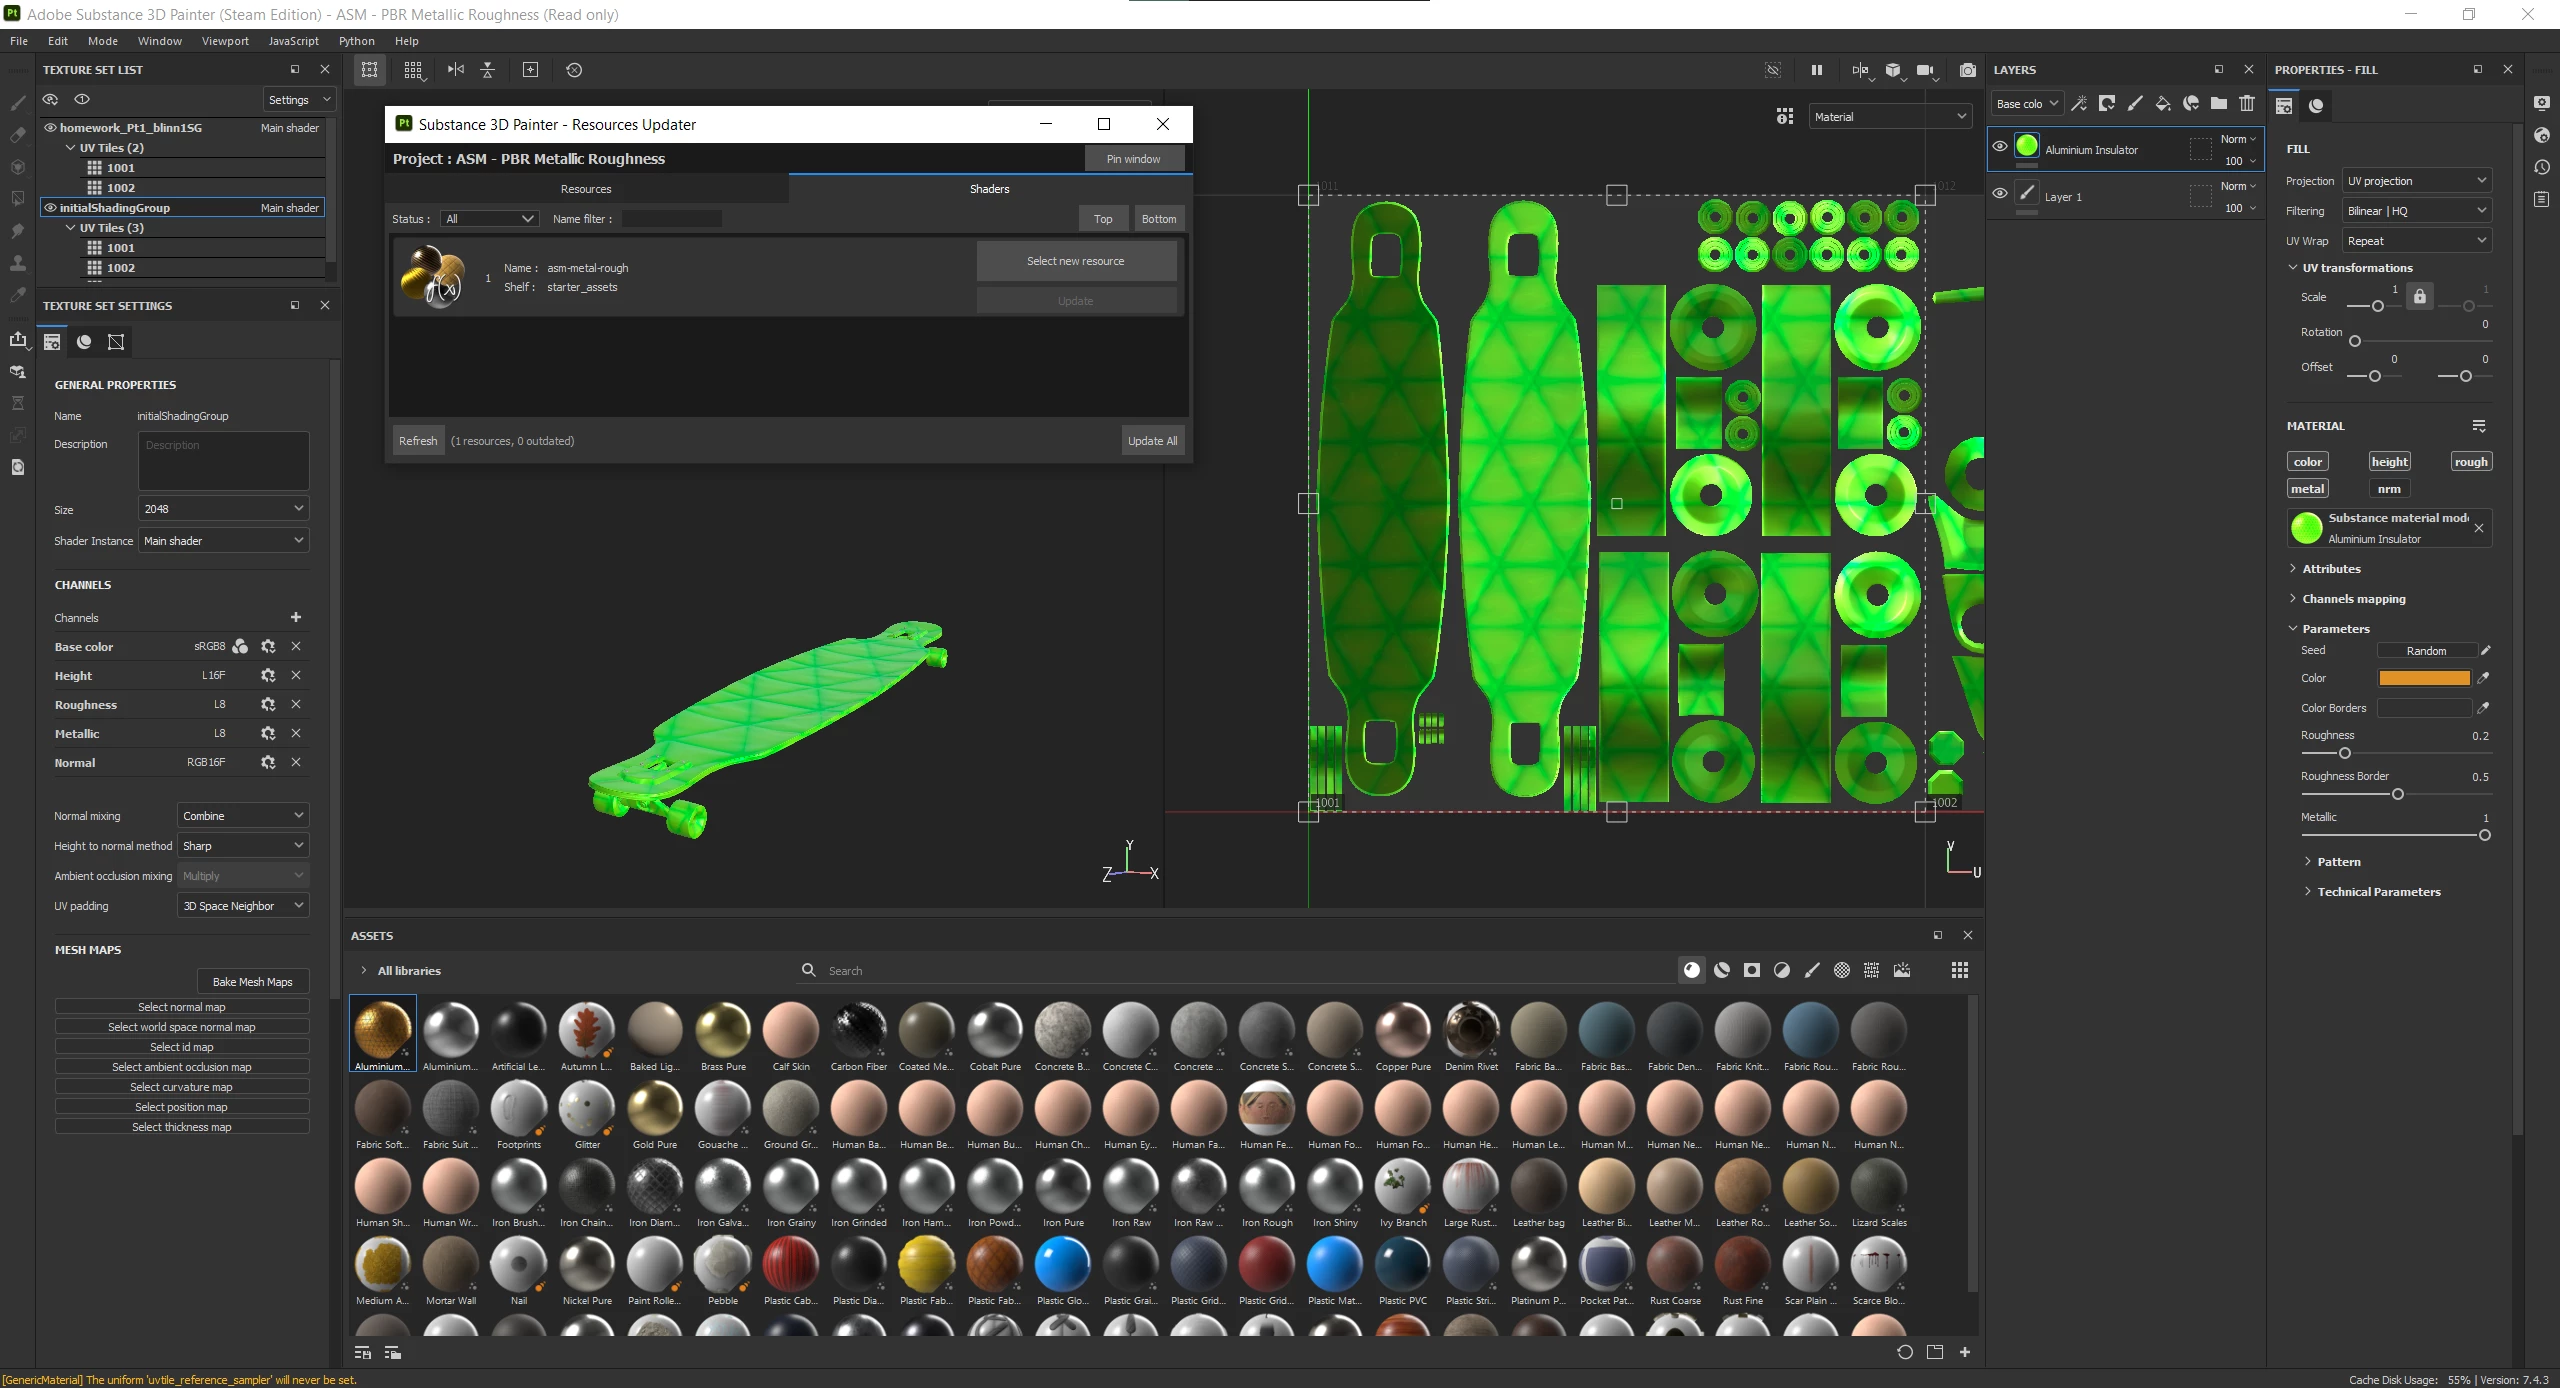The height and width of the screenshot is (1388, 2560).
Task: Open the Viewport menu
Action: [225, 41]
